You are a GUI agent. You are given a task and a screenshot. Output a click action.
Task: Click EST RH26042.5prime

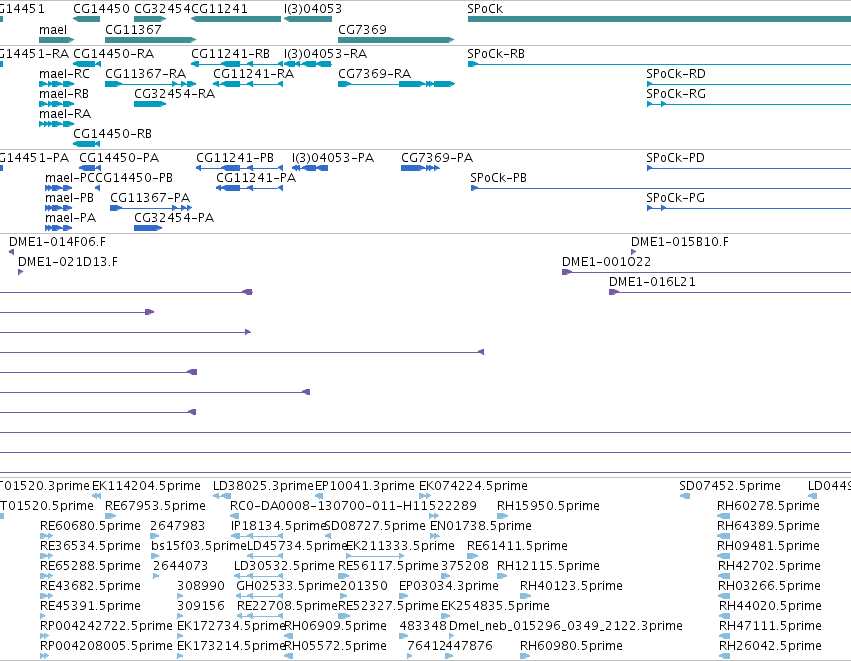coord(770,646)
